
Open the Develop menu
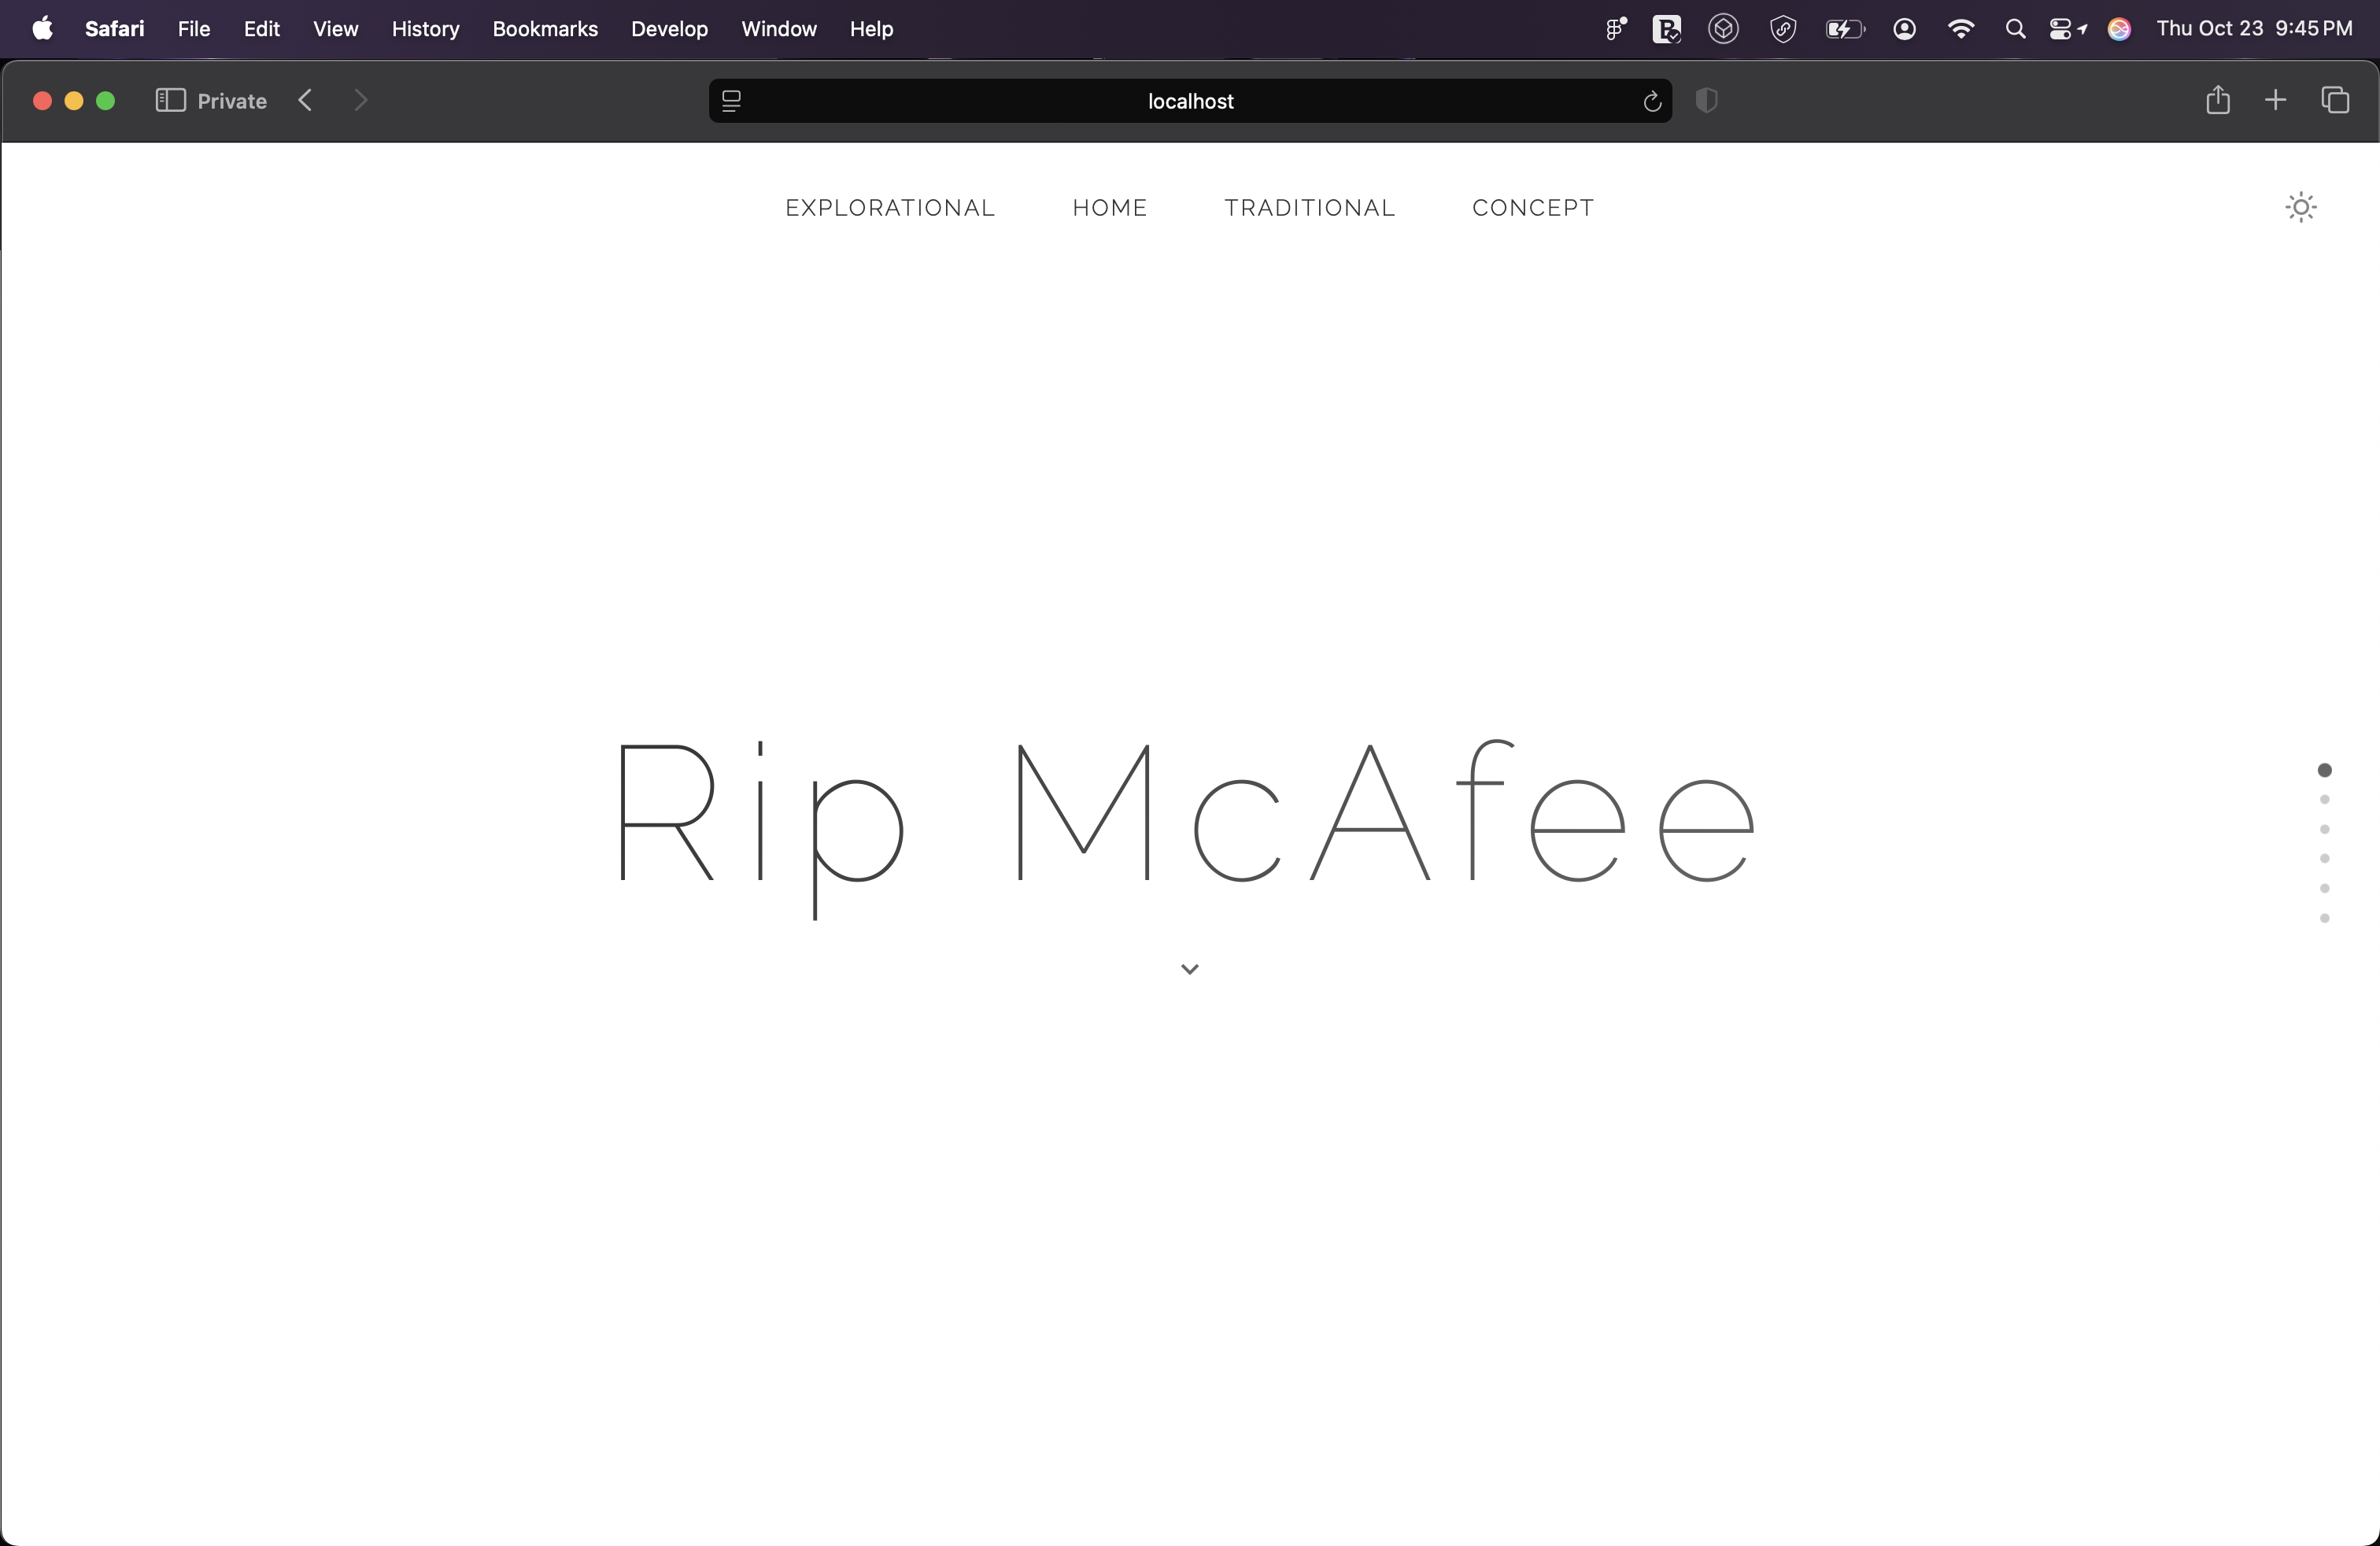[668, 29]
